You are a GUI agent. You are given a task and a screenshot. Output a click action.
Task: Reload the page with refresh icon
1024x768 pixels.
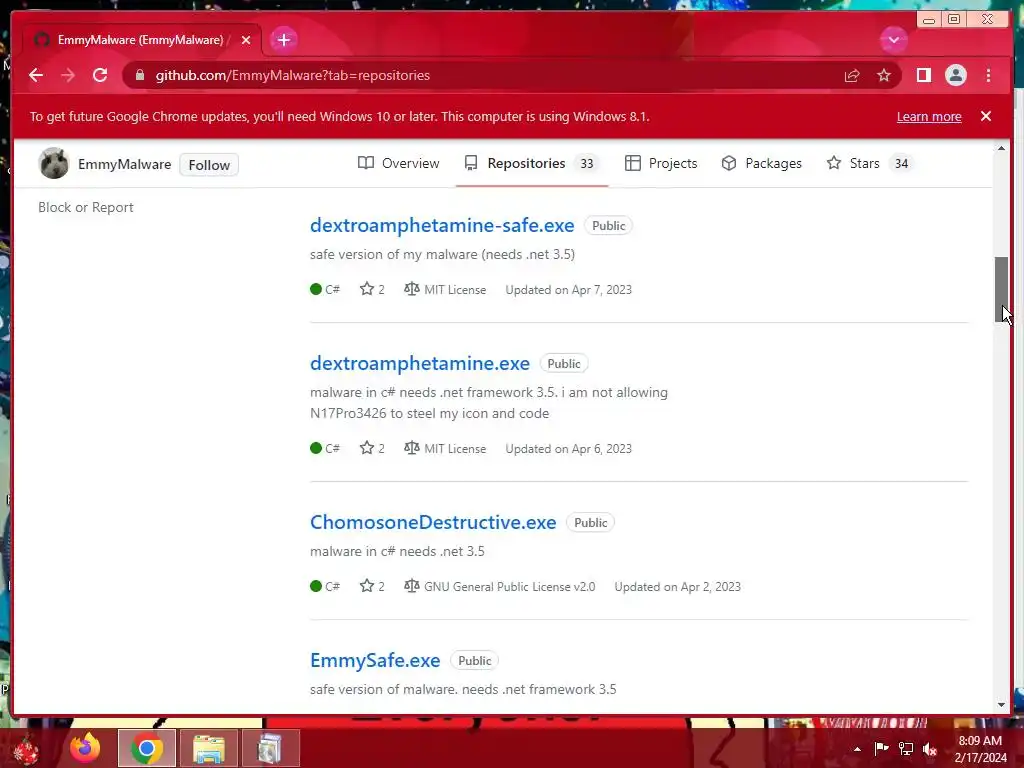[100, 75]
